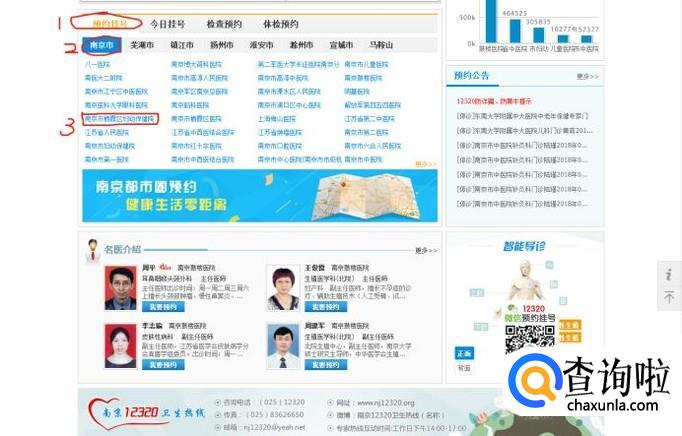Image resolution: width=682 pixels, height=436 pixels.
Task: Open 南京市栖霞区医院 link
Action: coord(196,118)
